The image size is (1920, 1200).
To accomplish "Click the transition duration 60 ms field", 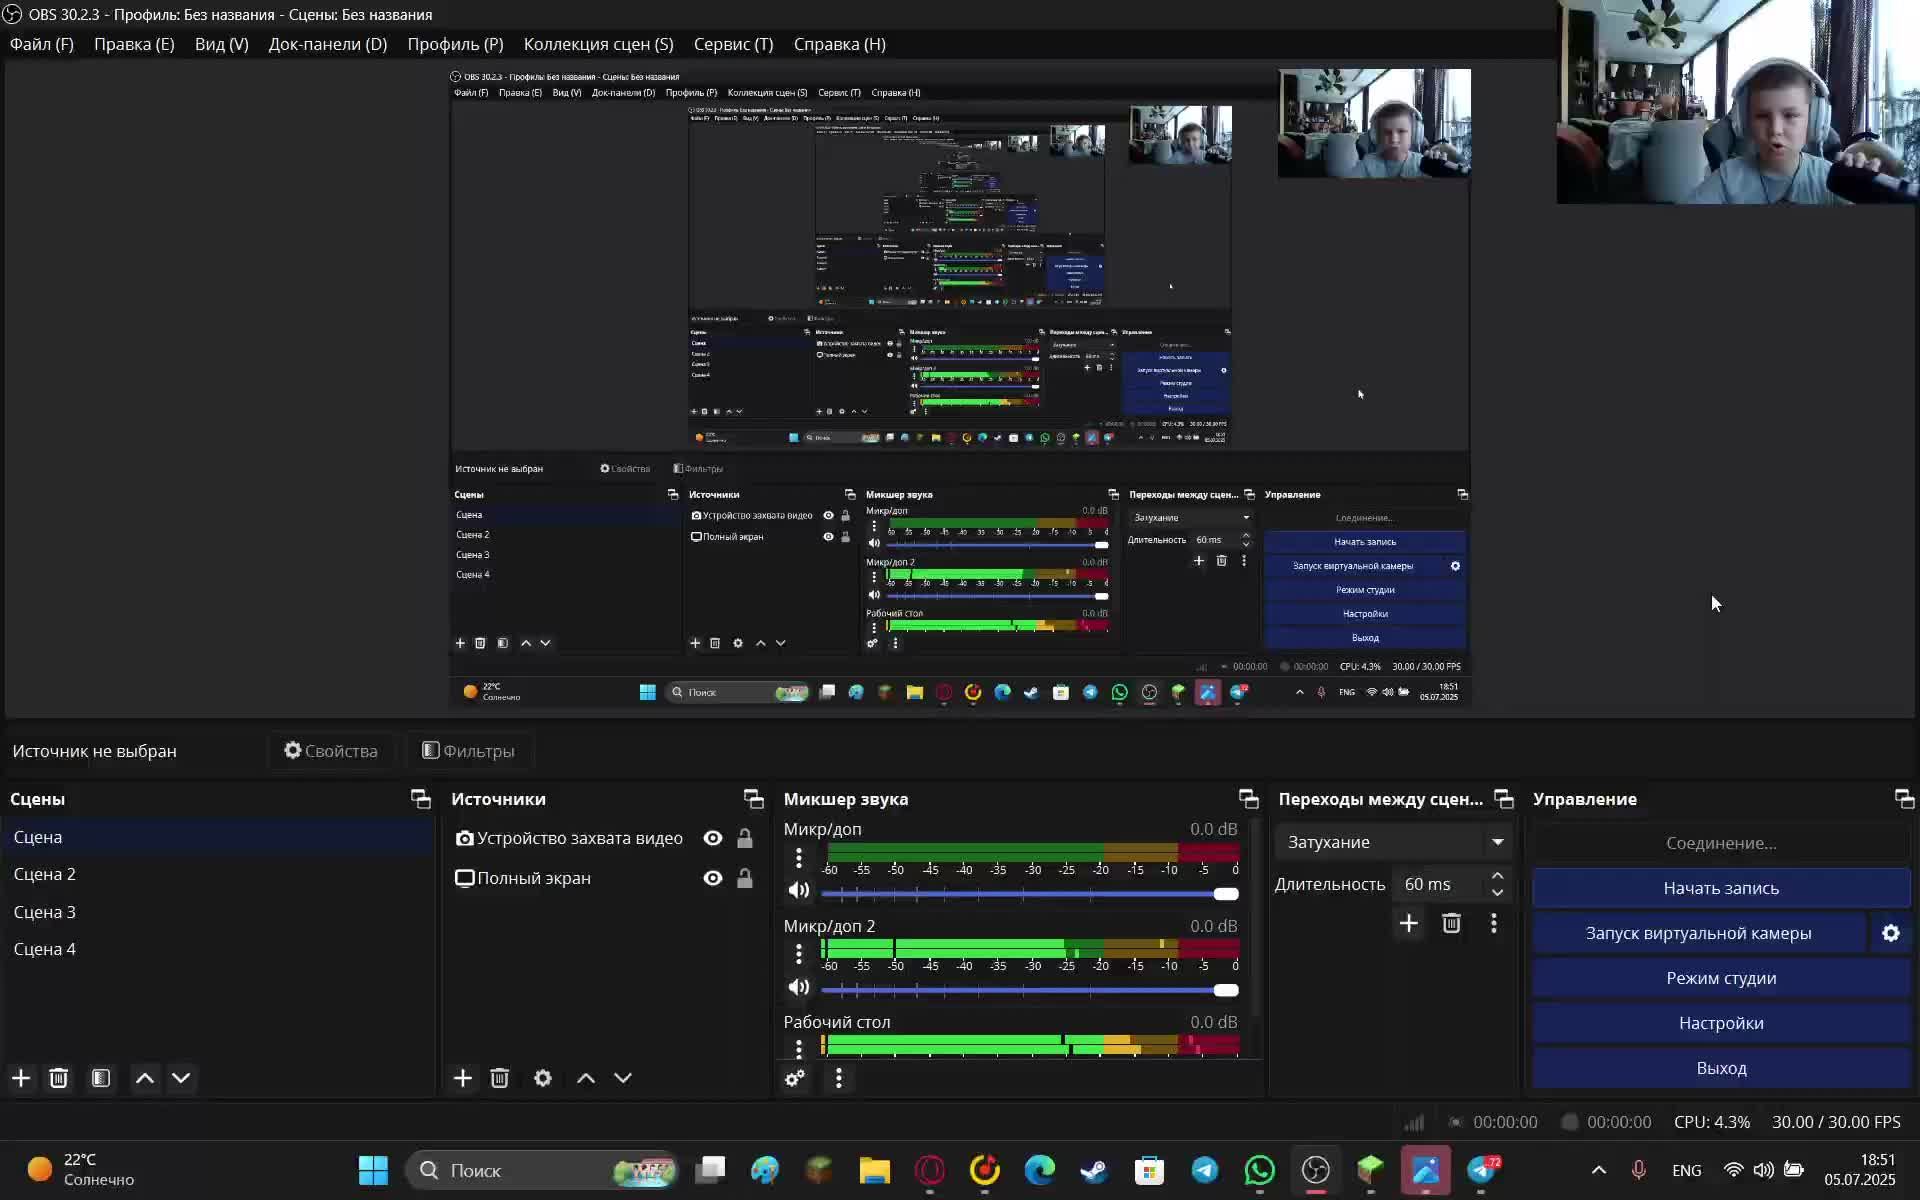I will point(1439,884).
